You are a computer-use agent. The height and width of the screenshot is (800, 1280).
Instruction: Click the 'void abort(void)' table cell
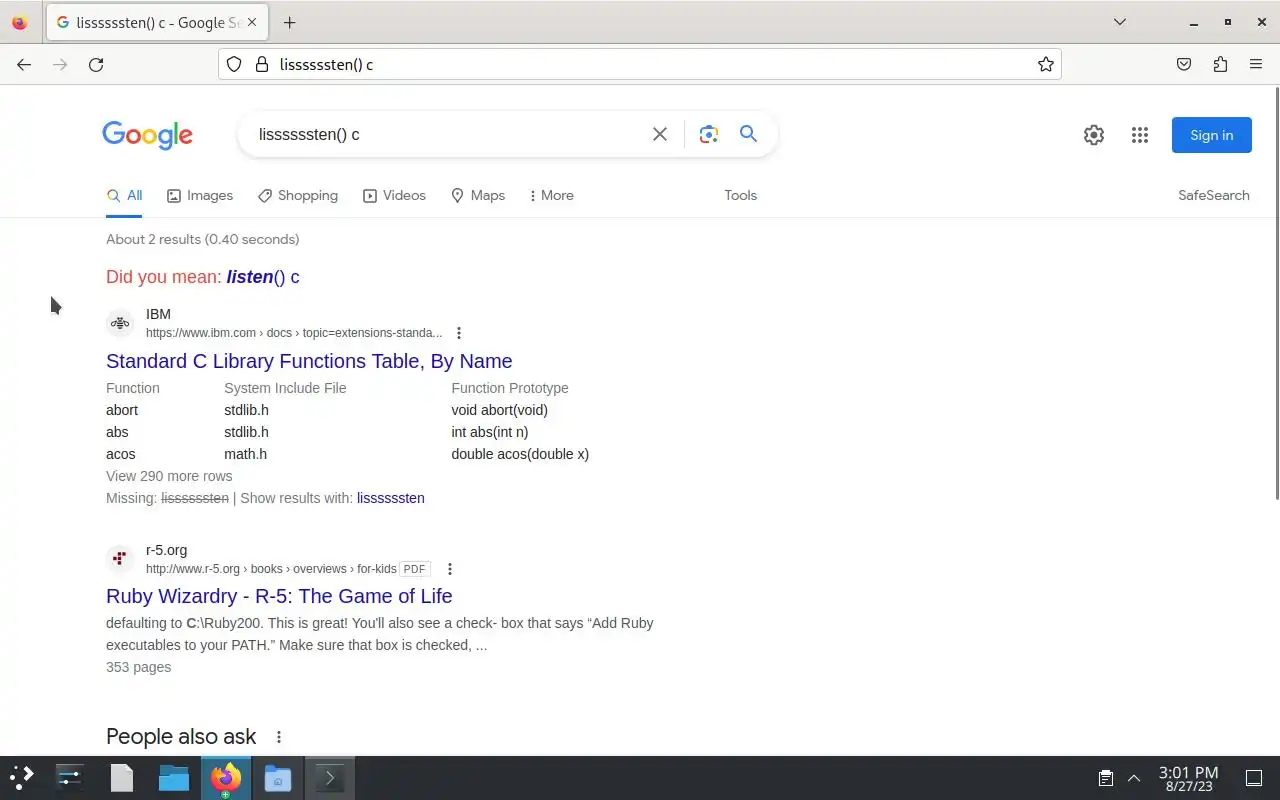click(x=500, y=410)
